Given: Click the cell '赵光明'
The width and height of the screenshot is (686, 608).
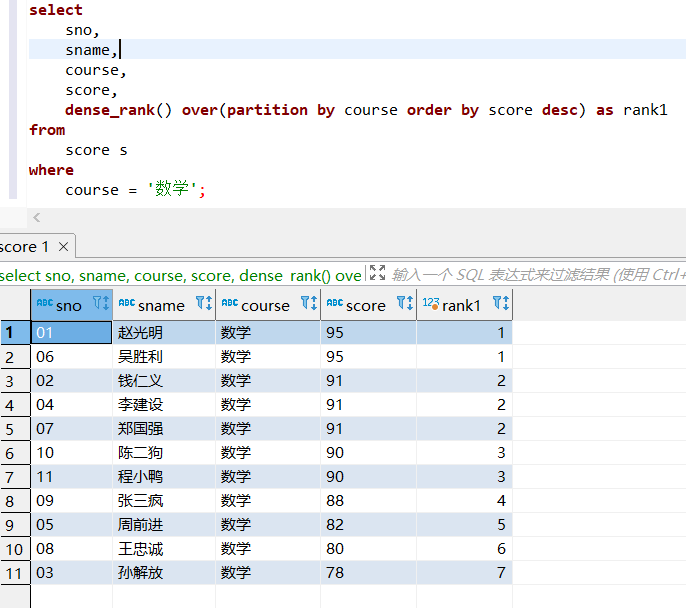Looking at the screenshot, I should tap(164, 332).
